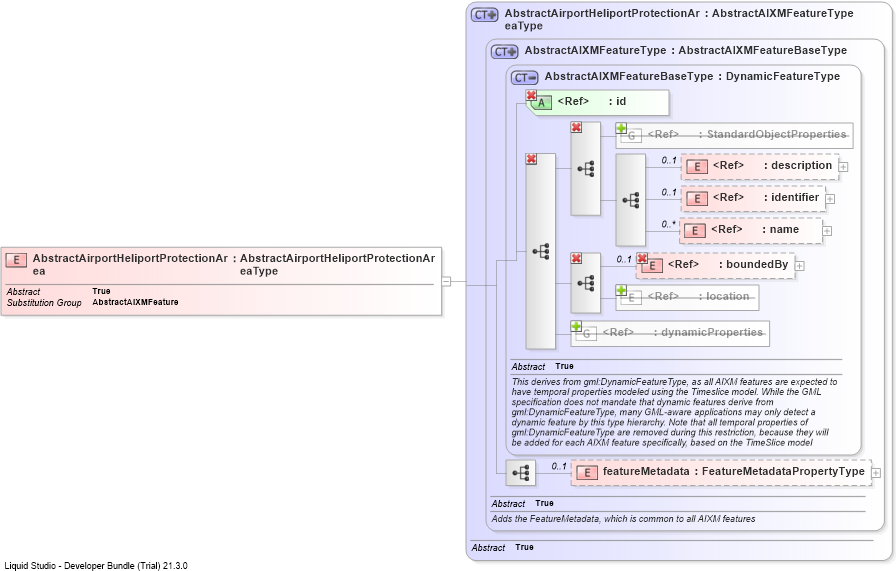This screenshot has width=896, height=571.
Task: Select sequence compositor beside boundedBy
Action: (586, 283)
